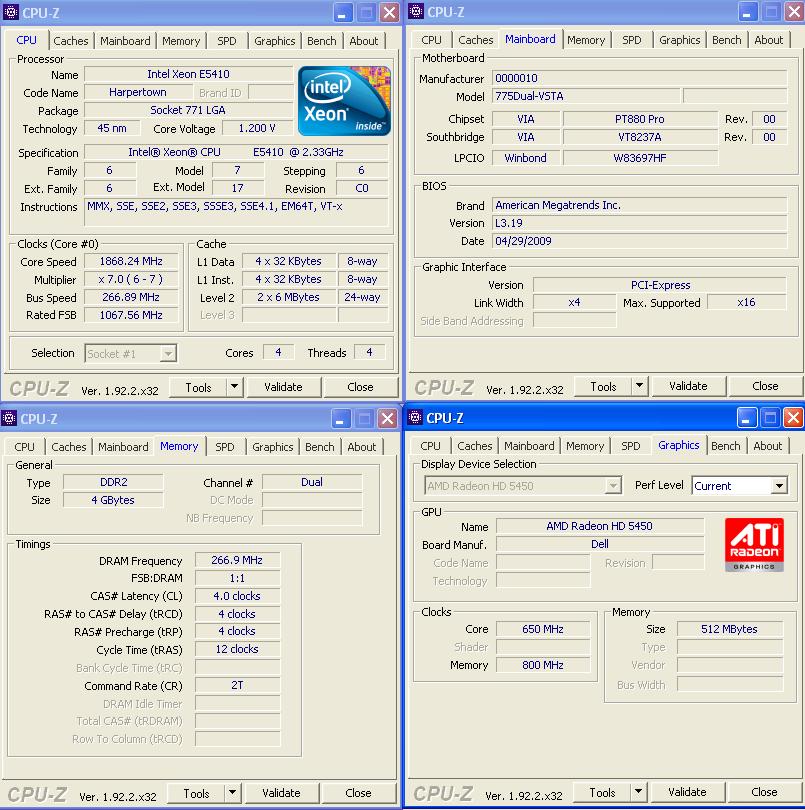The width and height of the screenshot is (805, 810).
Task: Open Graphics tab in Memory window
Action: coord(272,447)
